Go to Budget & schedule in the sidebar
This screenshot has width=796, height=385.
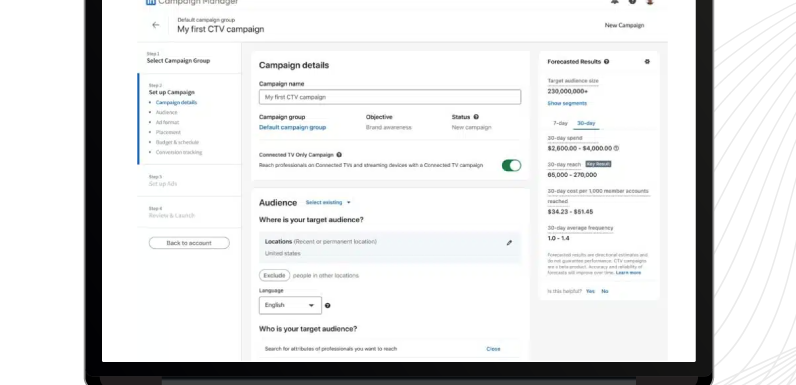(x=177, y=142)
